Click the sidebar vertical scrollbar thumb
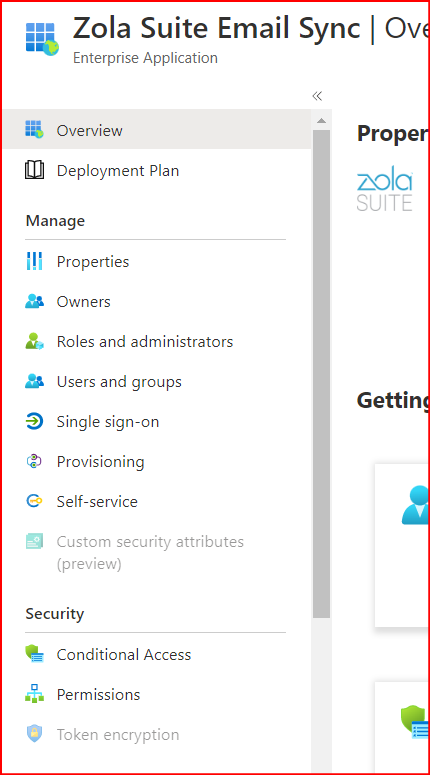 (321, 374)
